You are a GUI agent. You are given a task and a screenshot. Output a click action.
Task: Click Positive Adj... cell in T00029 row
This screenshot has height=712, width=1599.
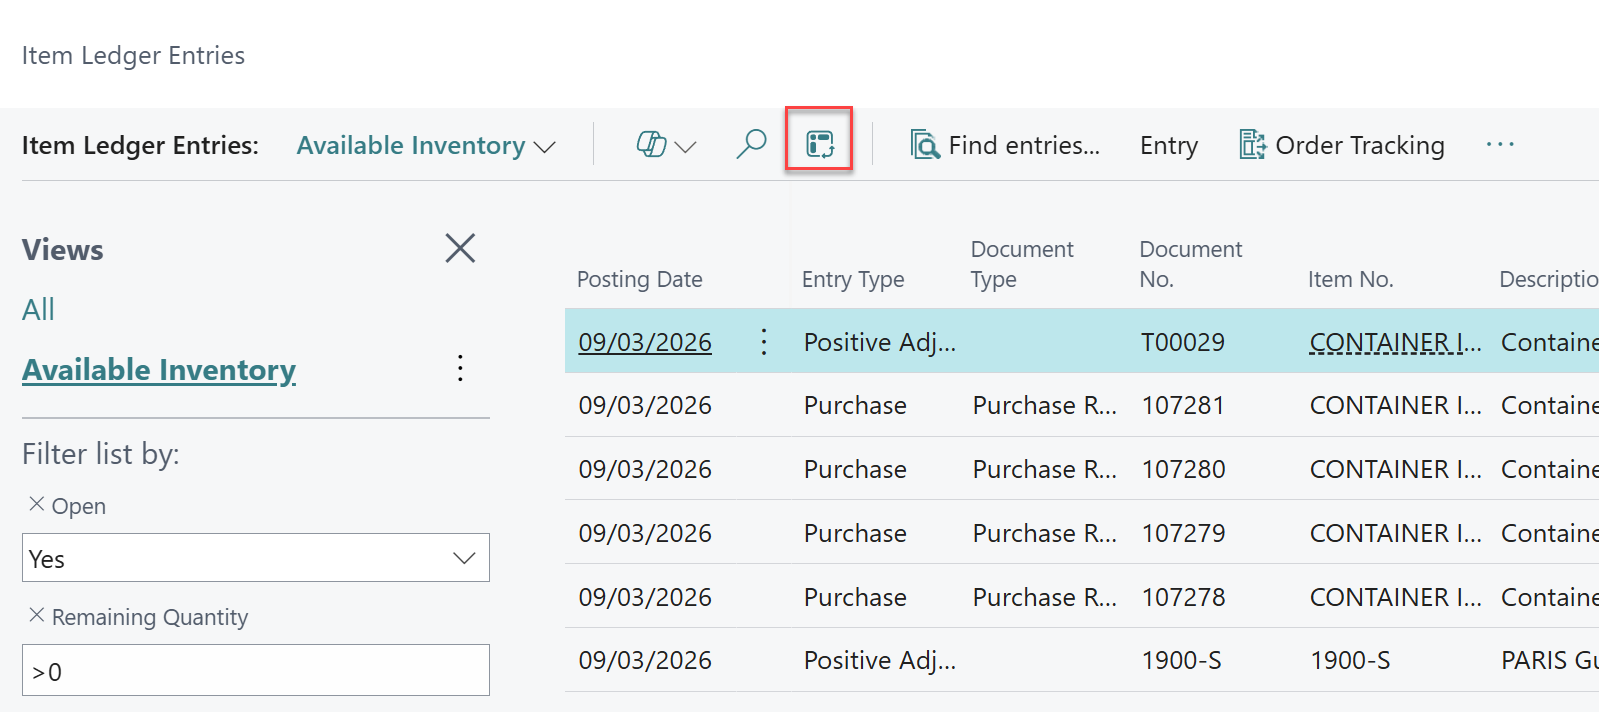point(880,342)
